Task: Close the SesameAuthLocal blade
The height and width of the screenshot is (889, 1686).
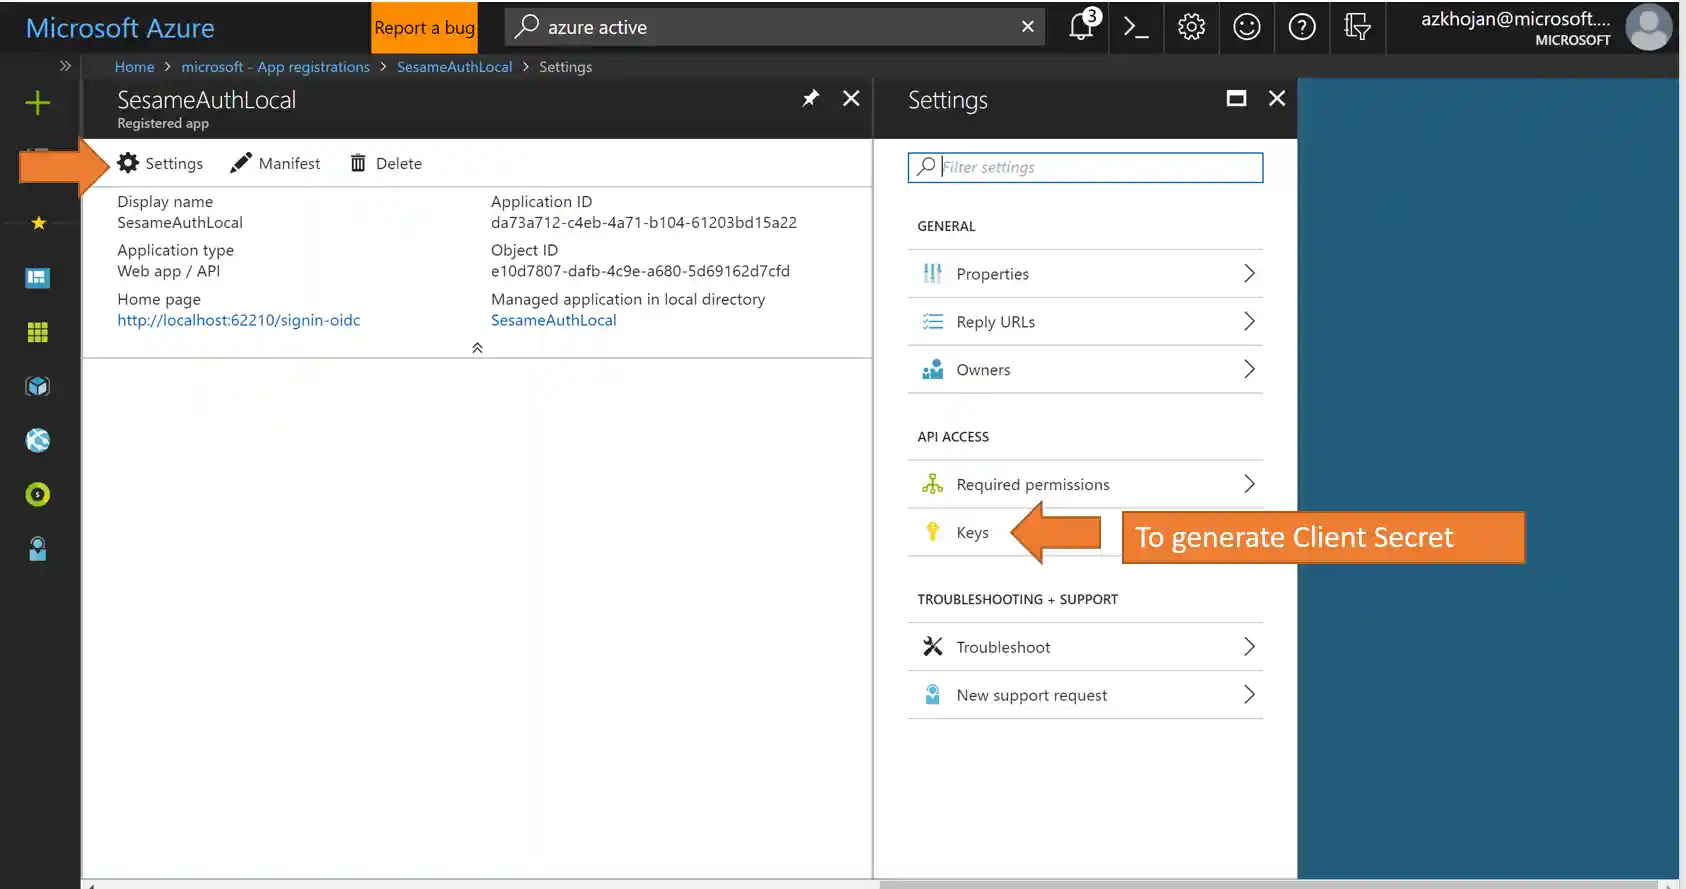Action: (x=851, y=98)
